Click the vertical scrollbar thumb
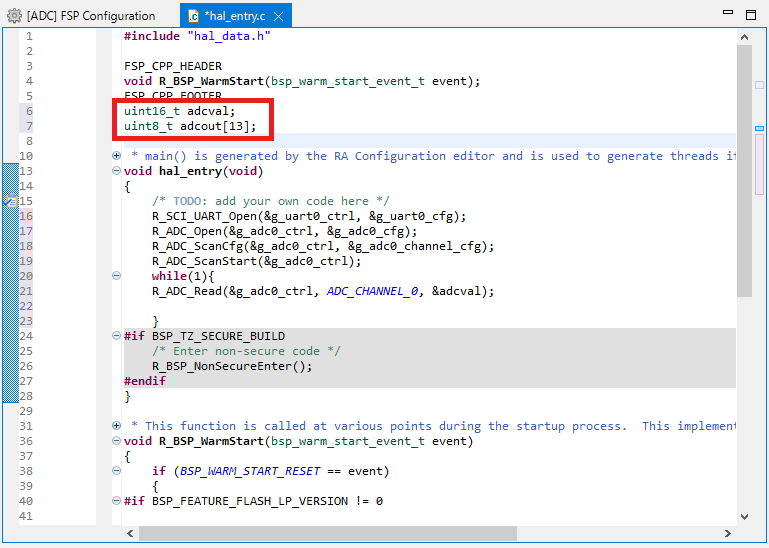 744,171
